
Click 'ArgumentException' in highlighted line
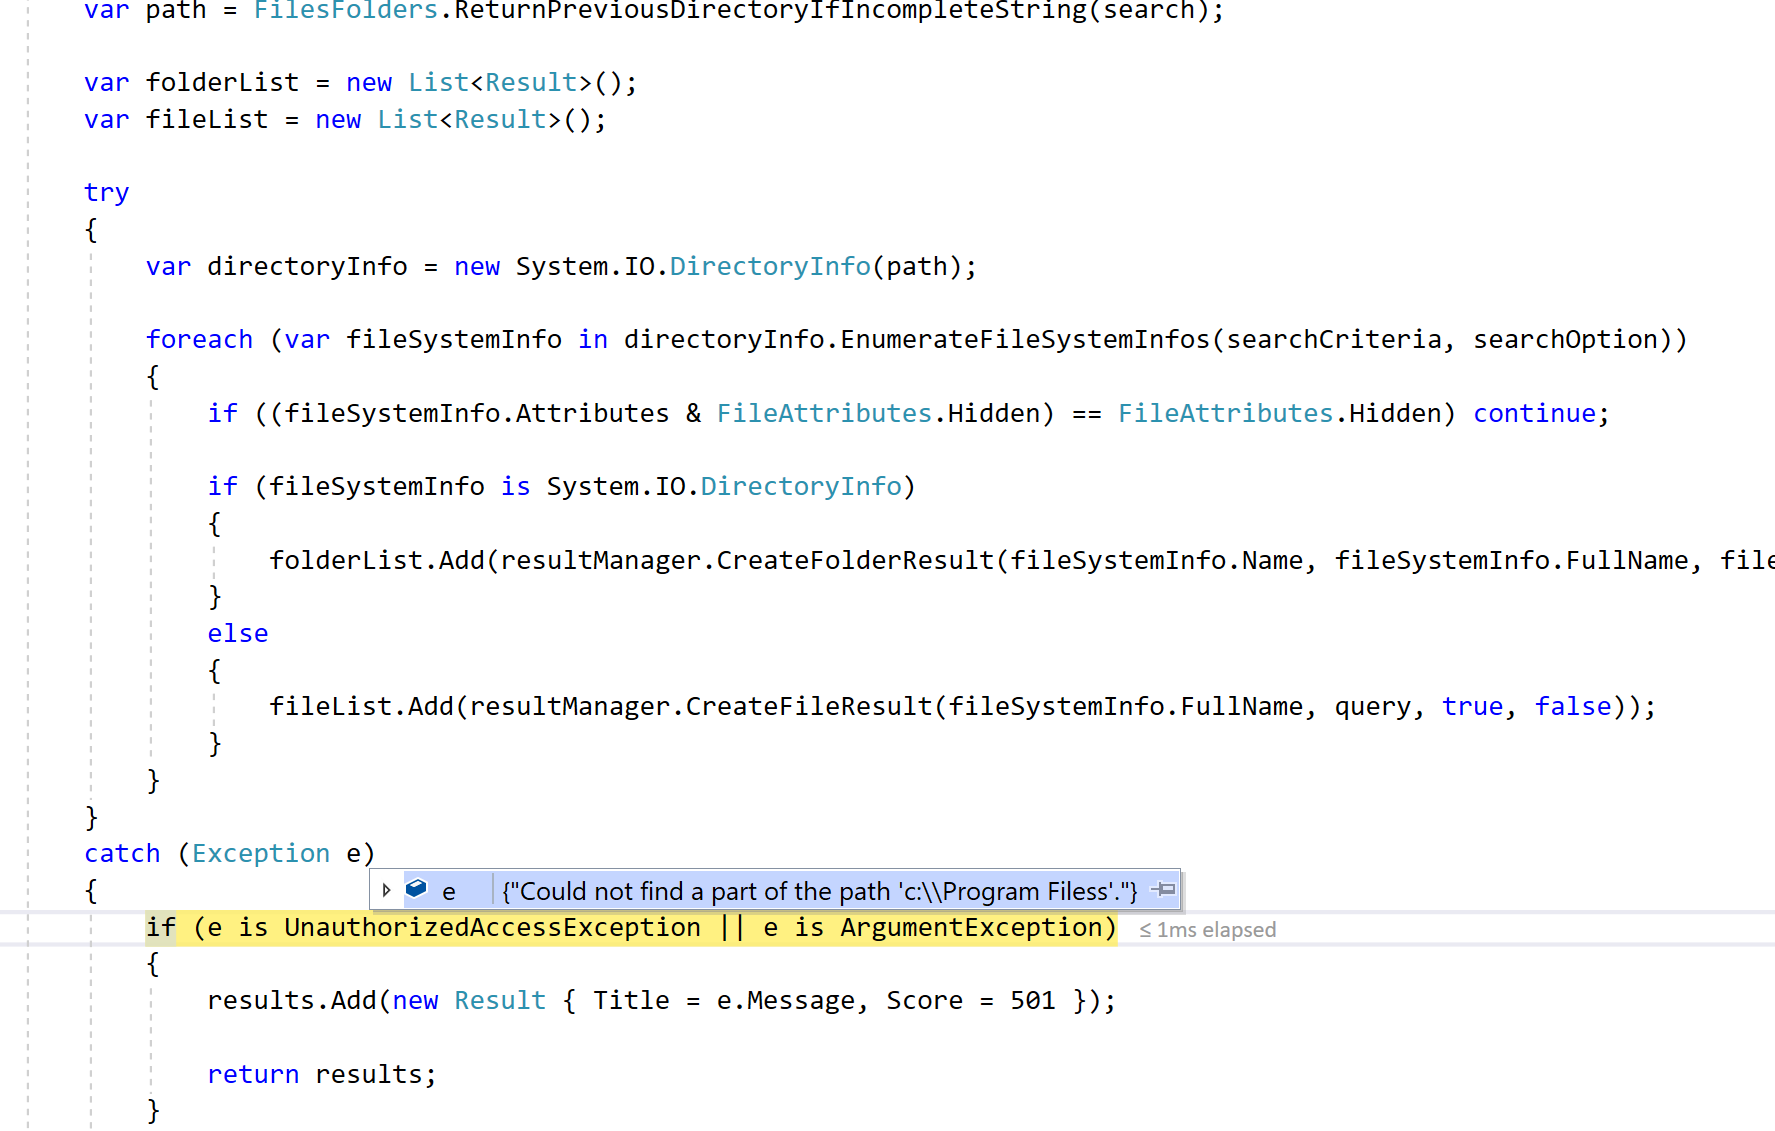971,928
